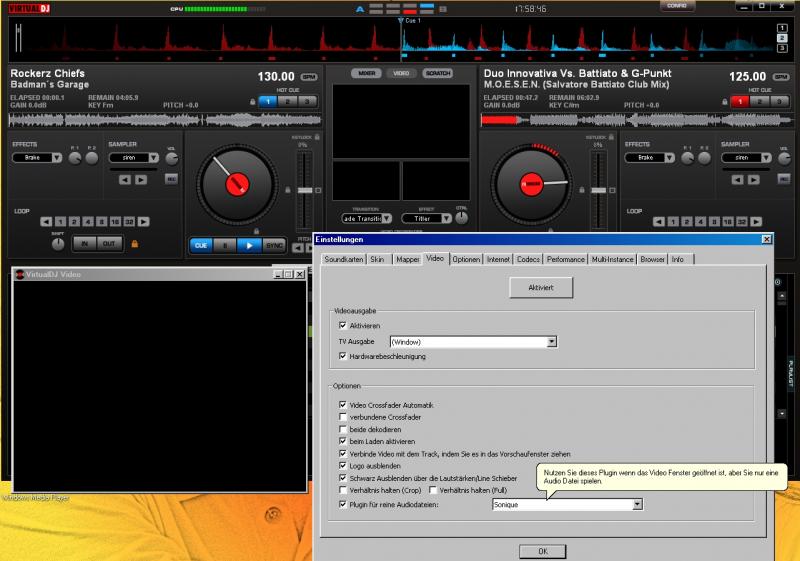800x561 pixels.
Task: Open the Codecs tab
Action: (528, 260)
